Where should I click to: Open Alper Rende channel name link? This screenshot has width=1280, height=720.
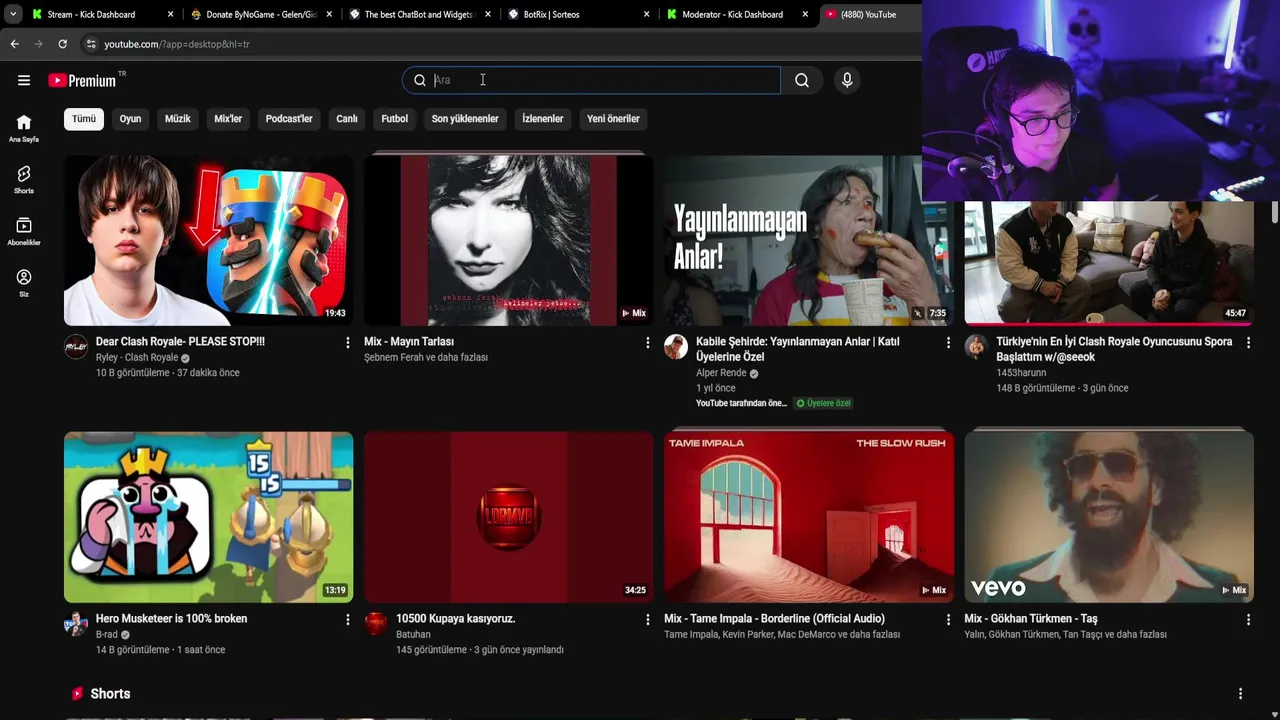coord(721,373)
